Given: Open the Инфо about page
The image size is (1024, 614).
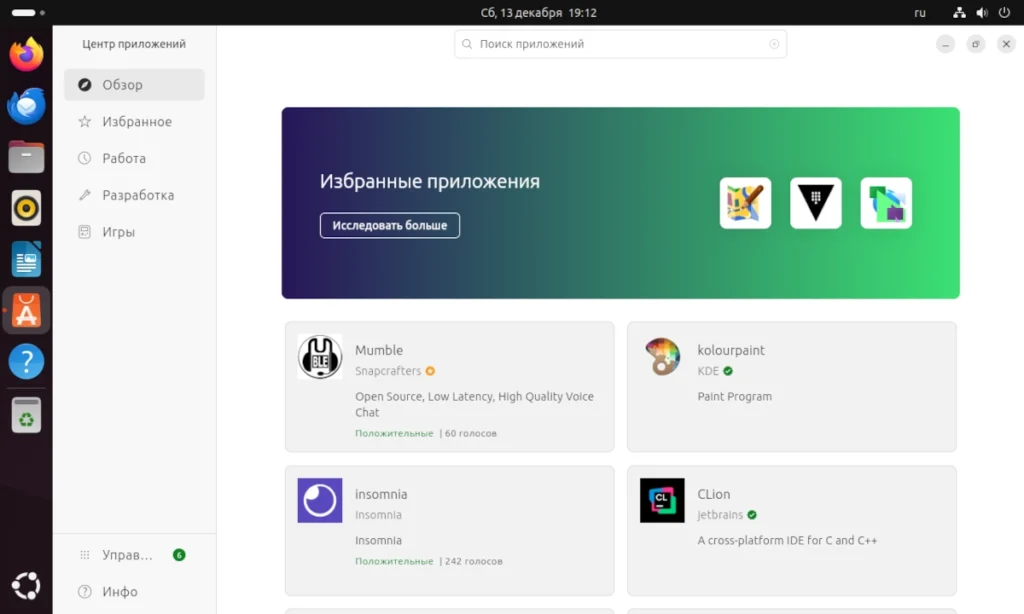Looking at the screenshot, I should click(134, 592).
